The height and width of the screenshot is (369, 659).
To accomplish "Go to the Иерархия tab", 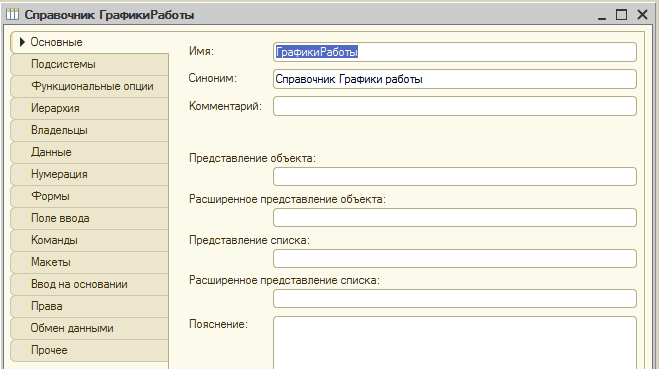I will click(90, 108).
